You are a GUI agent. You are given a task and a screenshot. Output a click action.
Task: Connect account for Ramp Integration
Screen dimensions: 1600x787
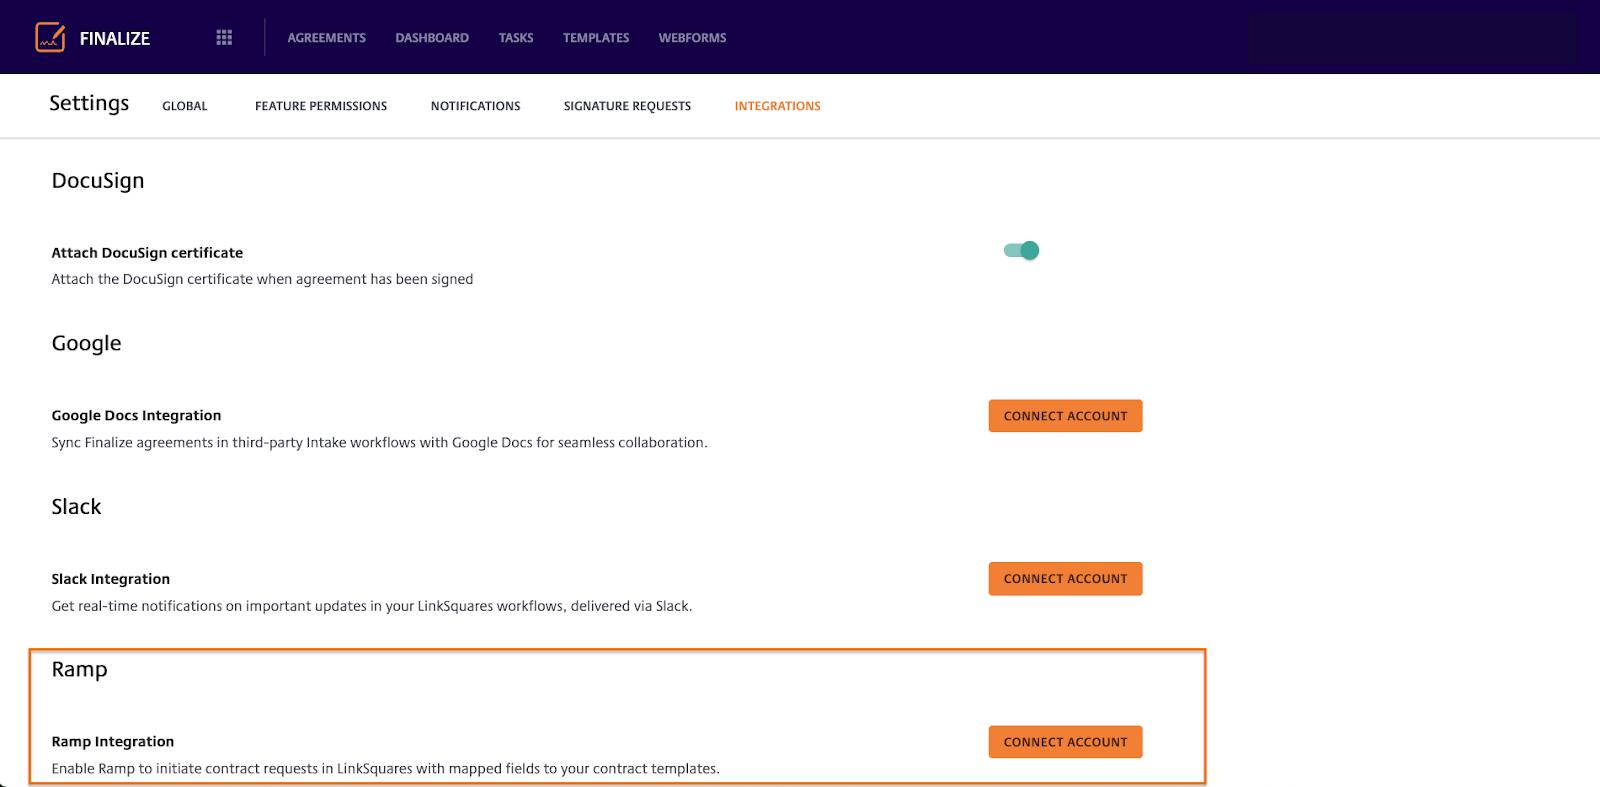(1065, 742)
